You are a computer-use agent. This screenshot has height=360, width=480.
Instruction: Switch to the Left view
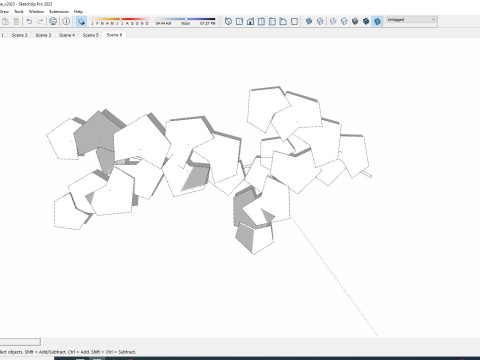[x=283, y=22]
